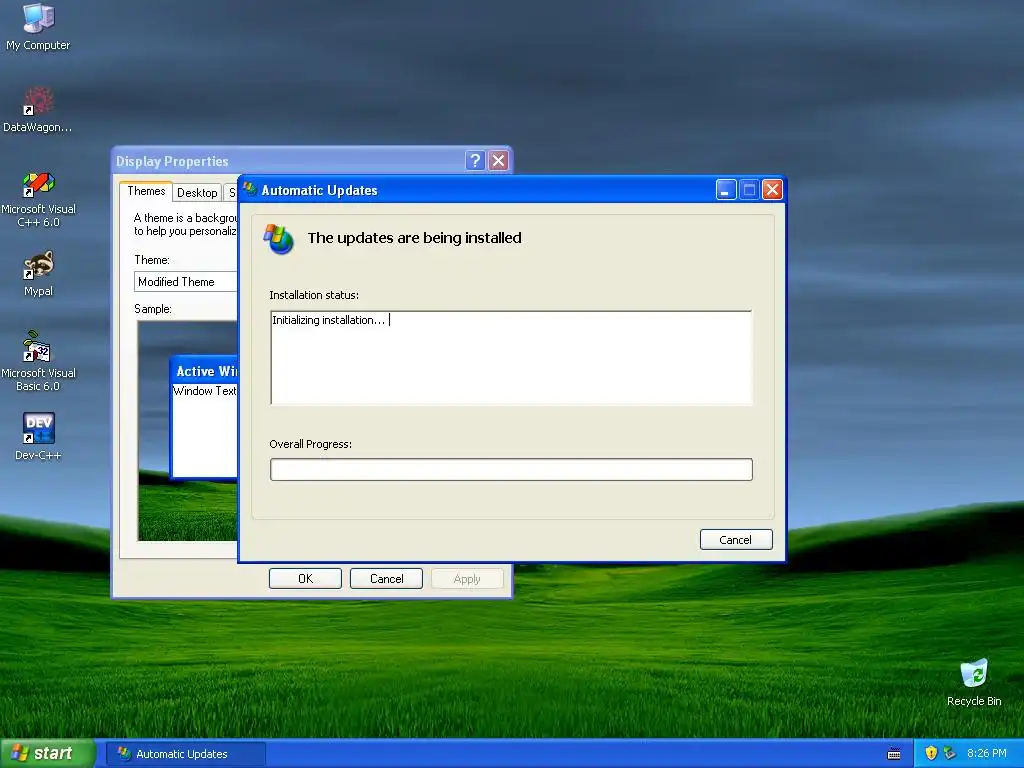Click the help question mark in Display Properties

click(x=475, y=161)
